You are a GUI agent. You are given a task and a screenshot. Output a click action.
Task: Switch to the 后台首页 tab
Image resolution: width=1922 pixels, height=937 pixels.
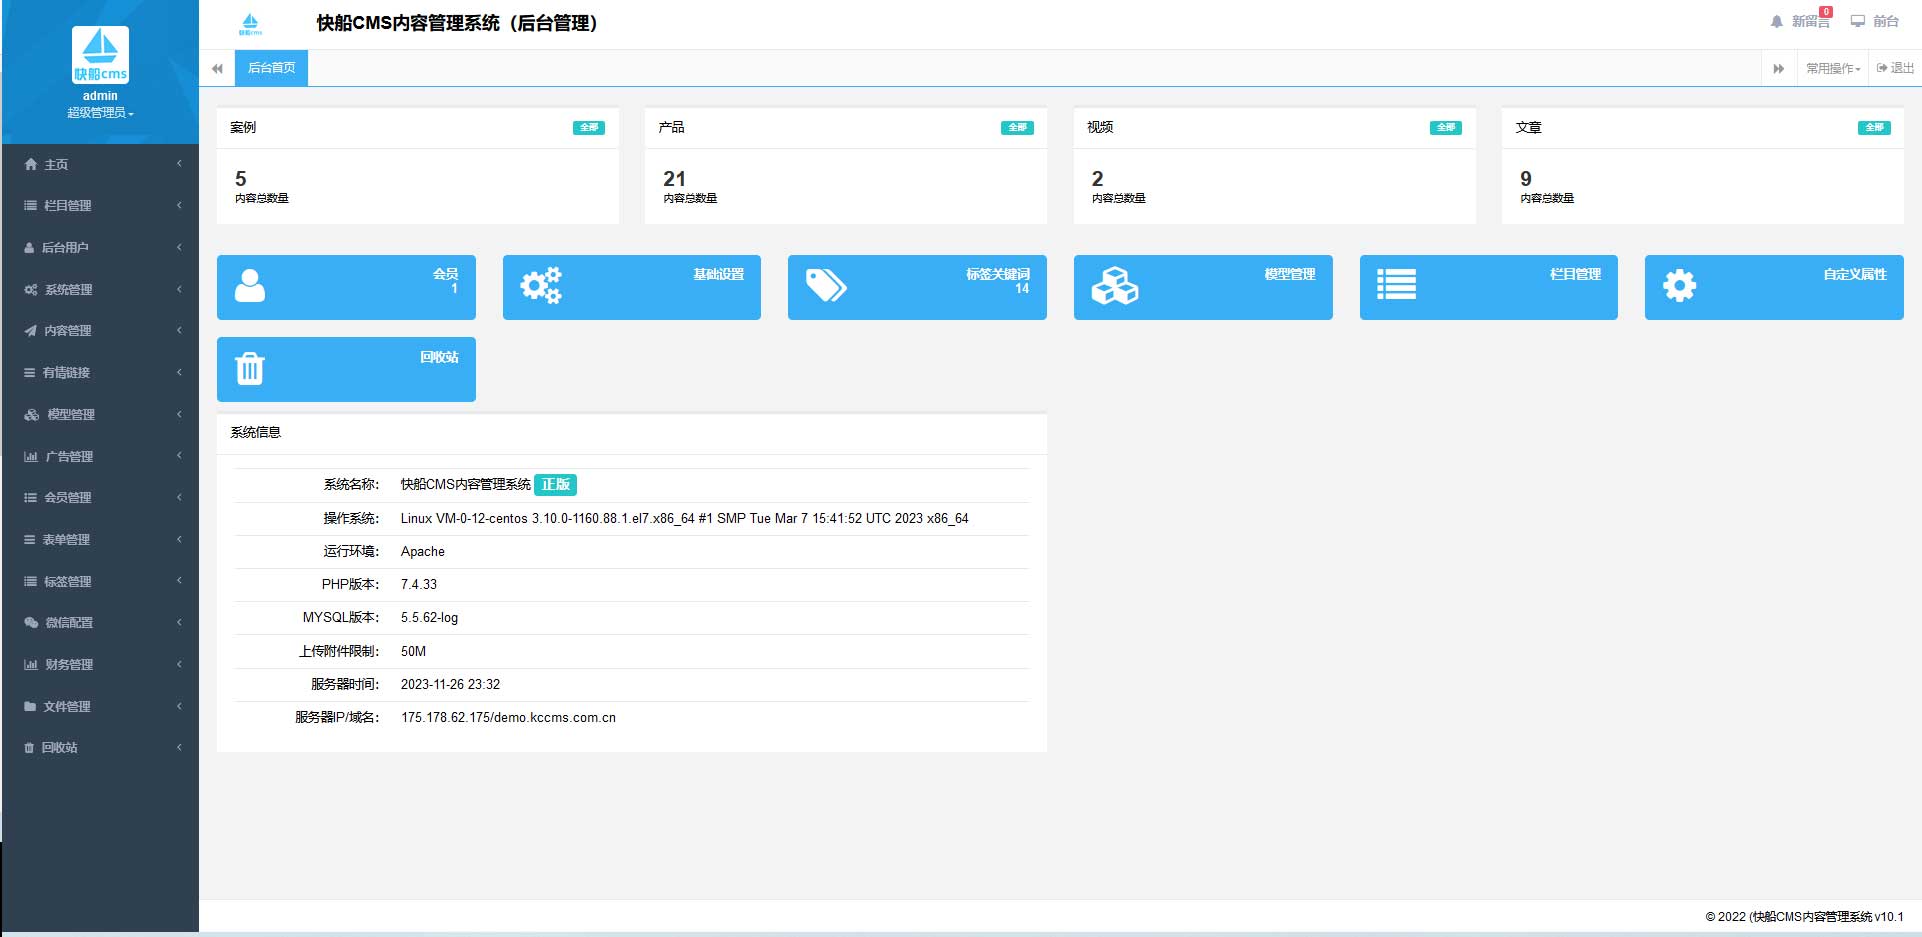click(270, 67)
